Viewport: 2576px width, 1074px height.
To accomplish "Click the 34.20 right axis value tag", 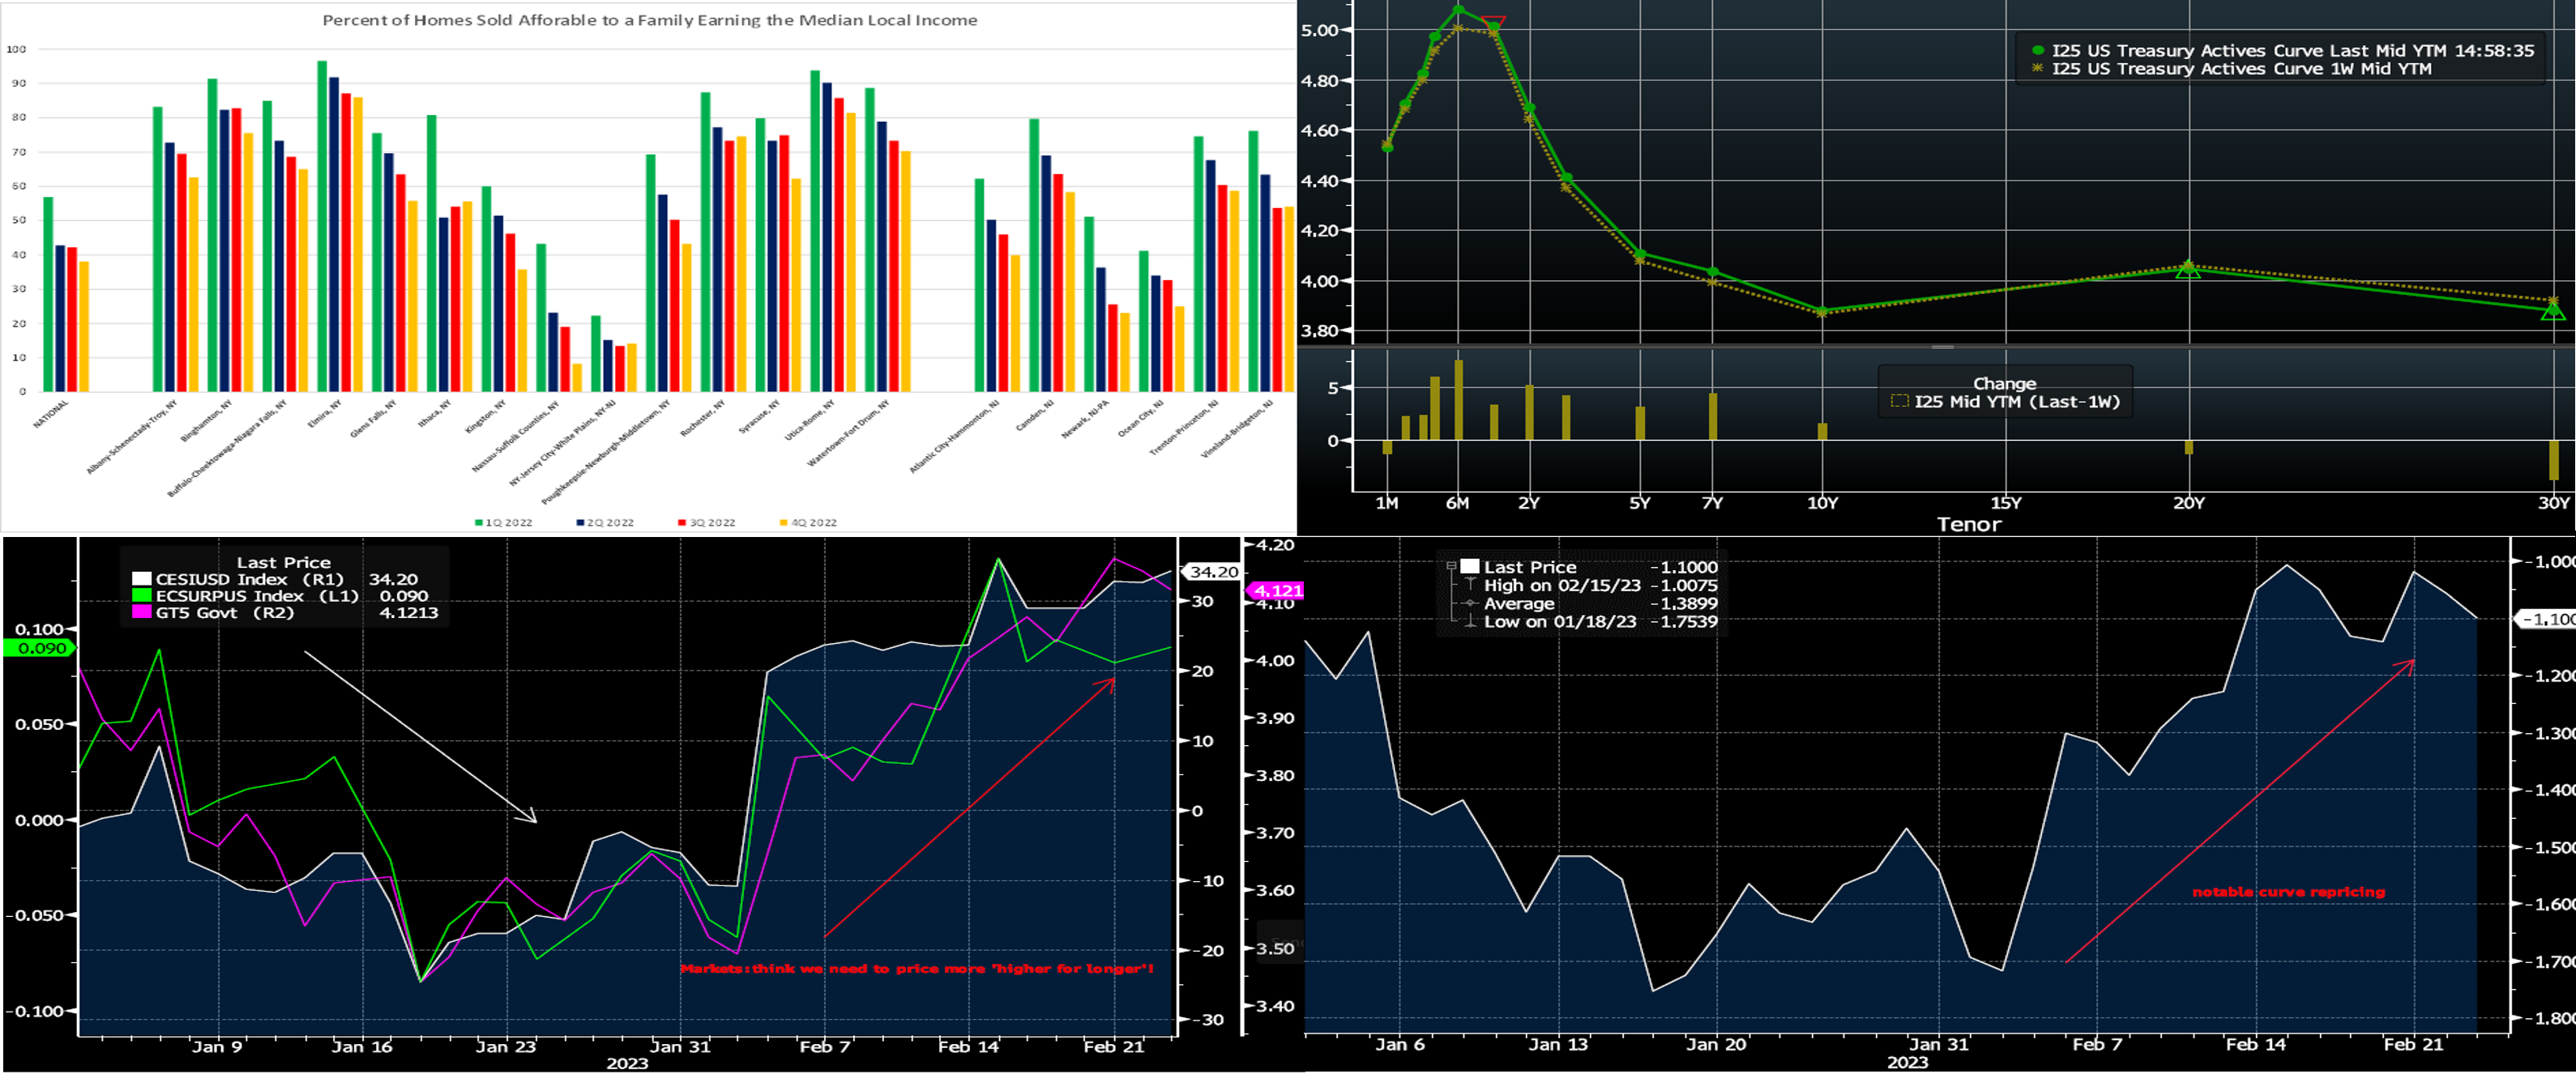I will pos(1213,572).
